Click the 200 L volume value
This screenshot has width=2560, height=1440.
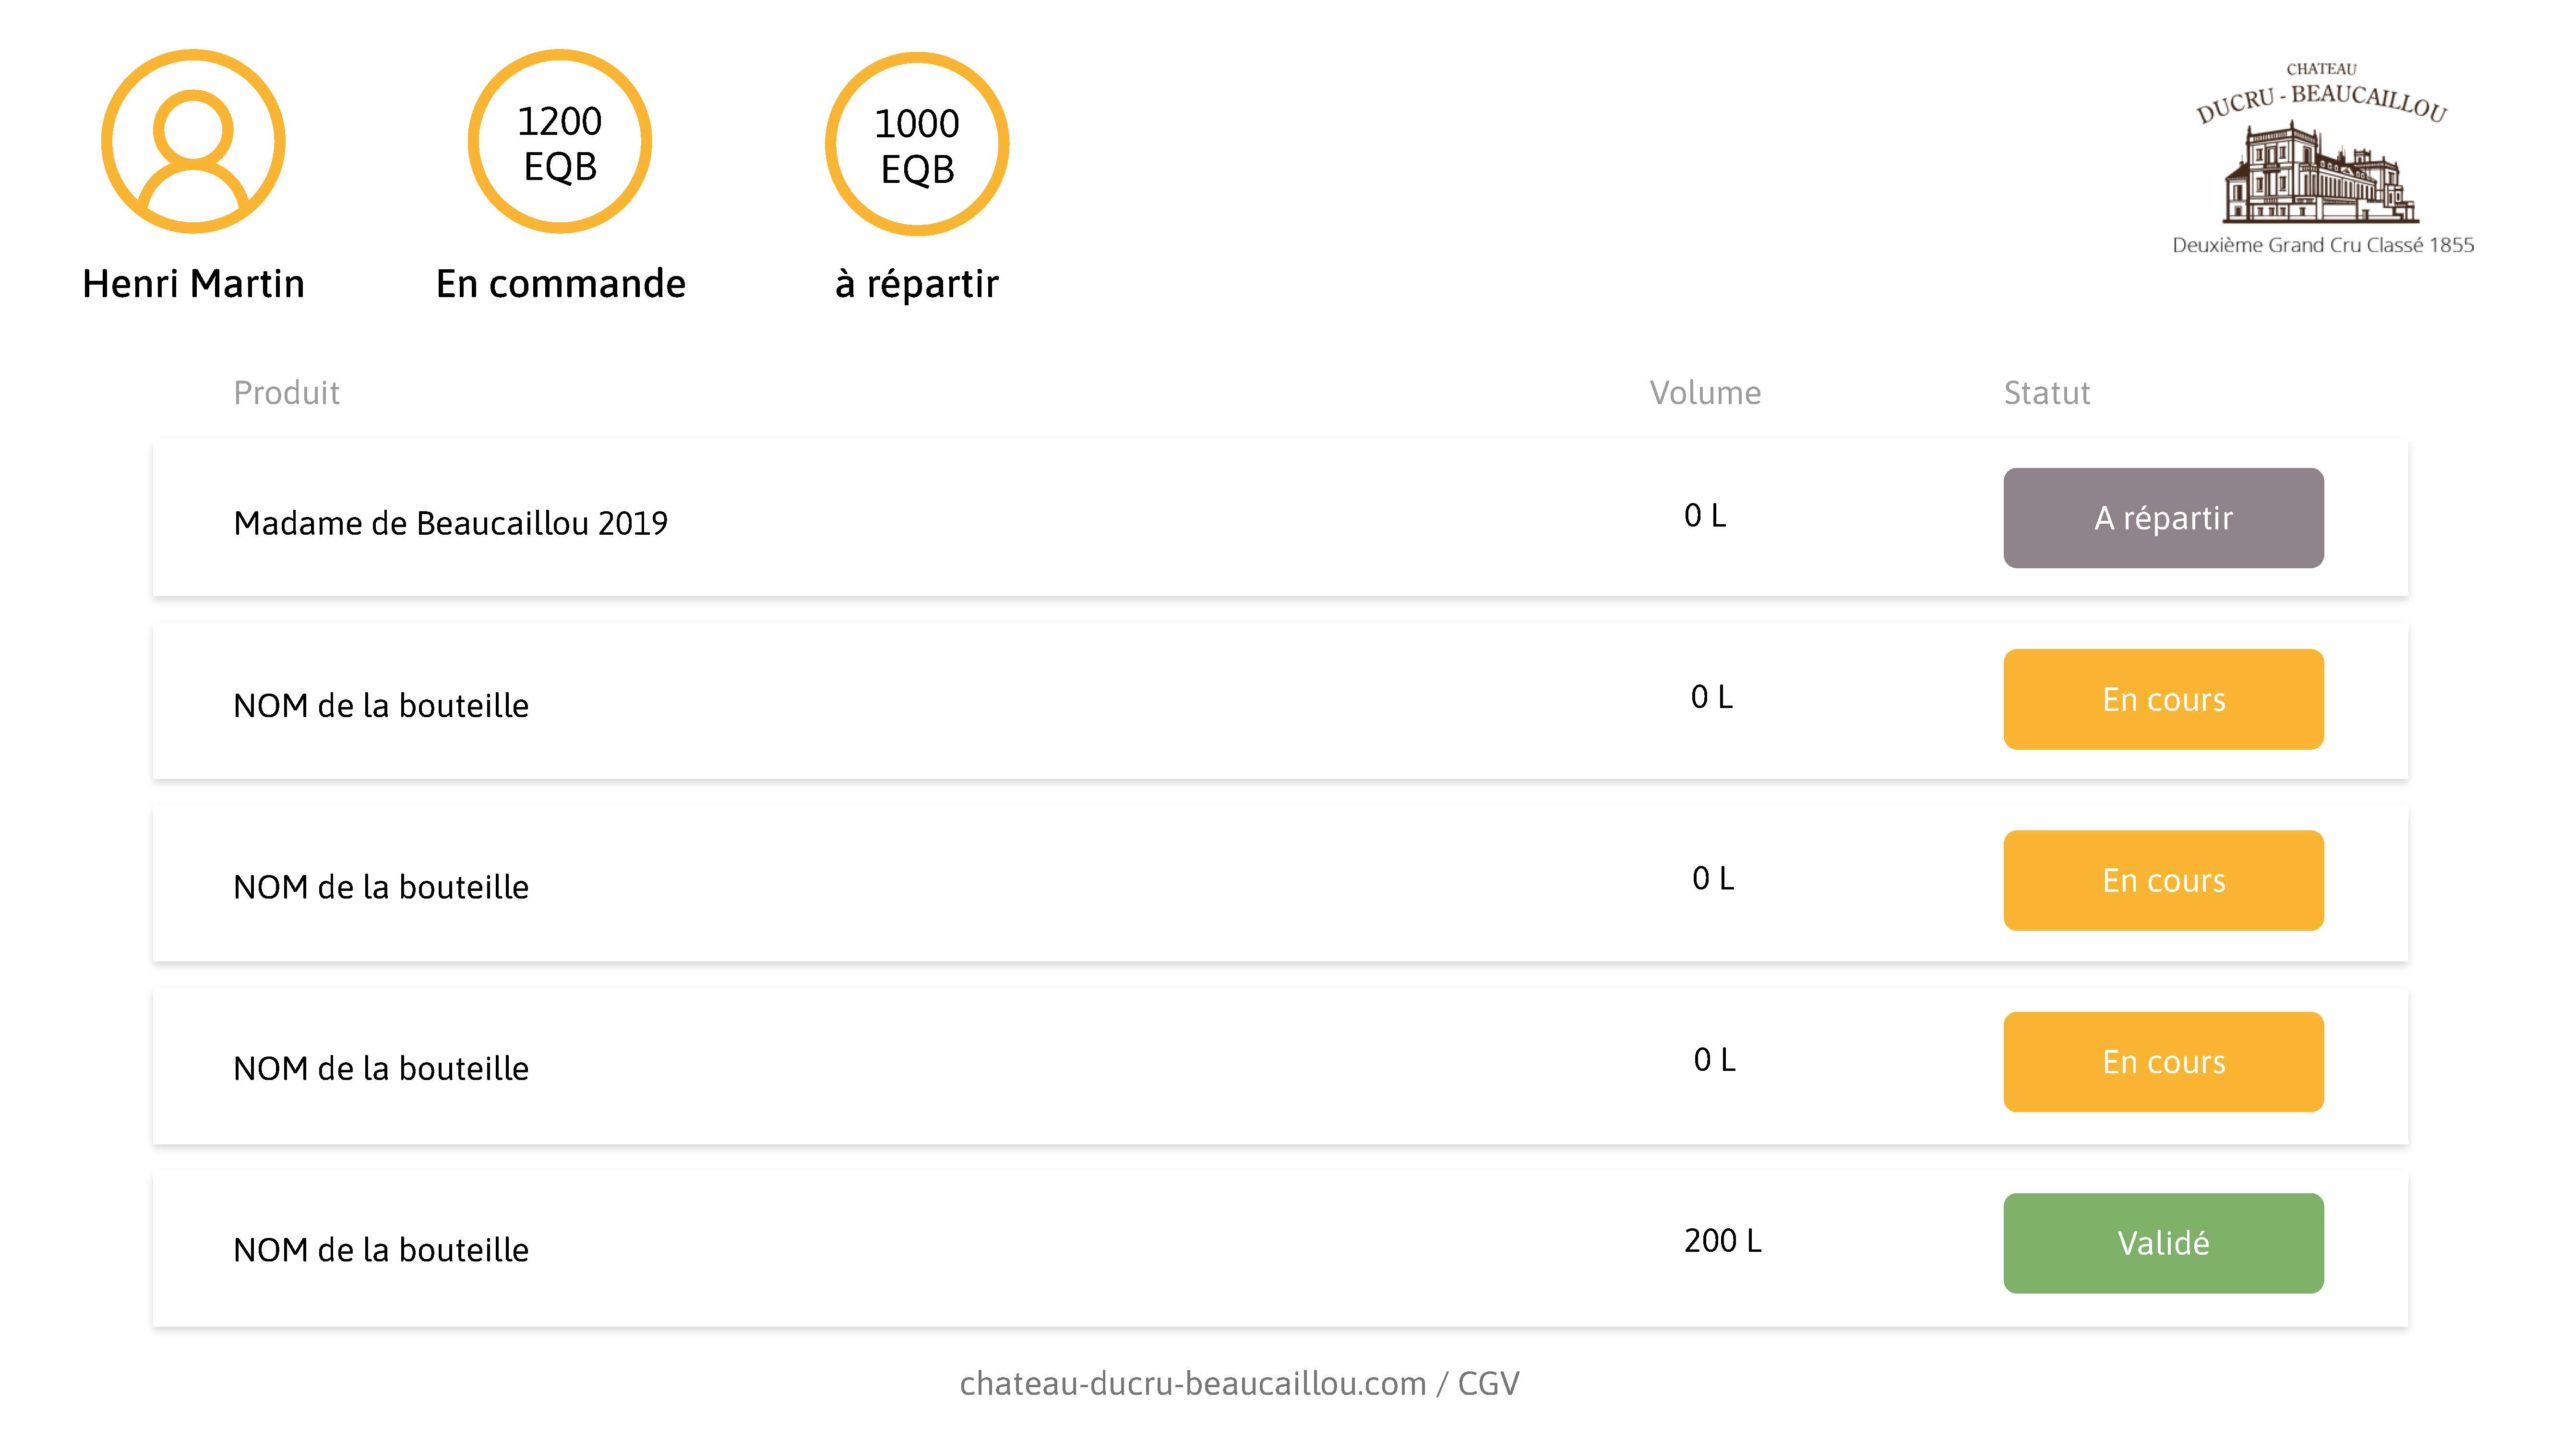click(x=1722, y=1241)
